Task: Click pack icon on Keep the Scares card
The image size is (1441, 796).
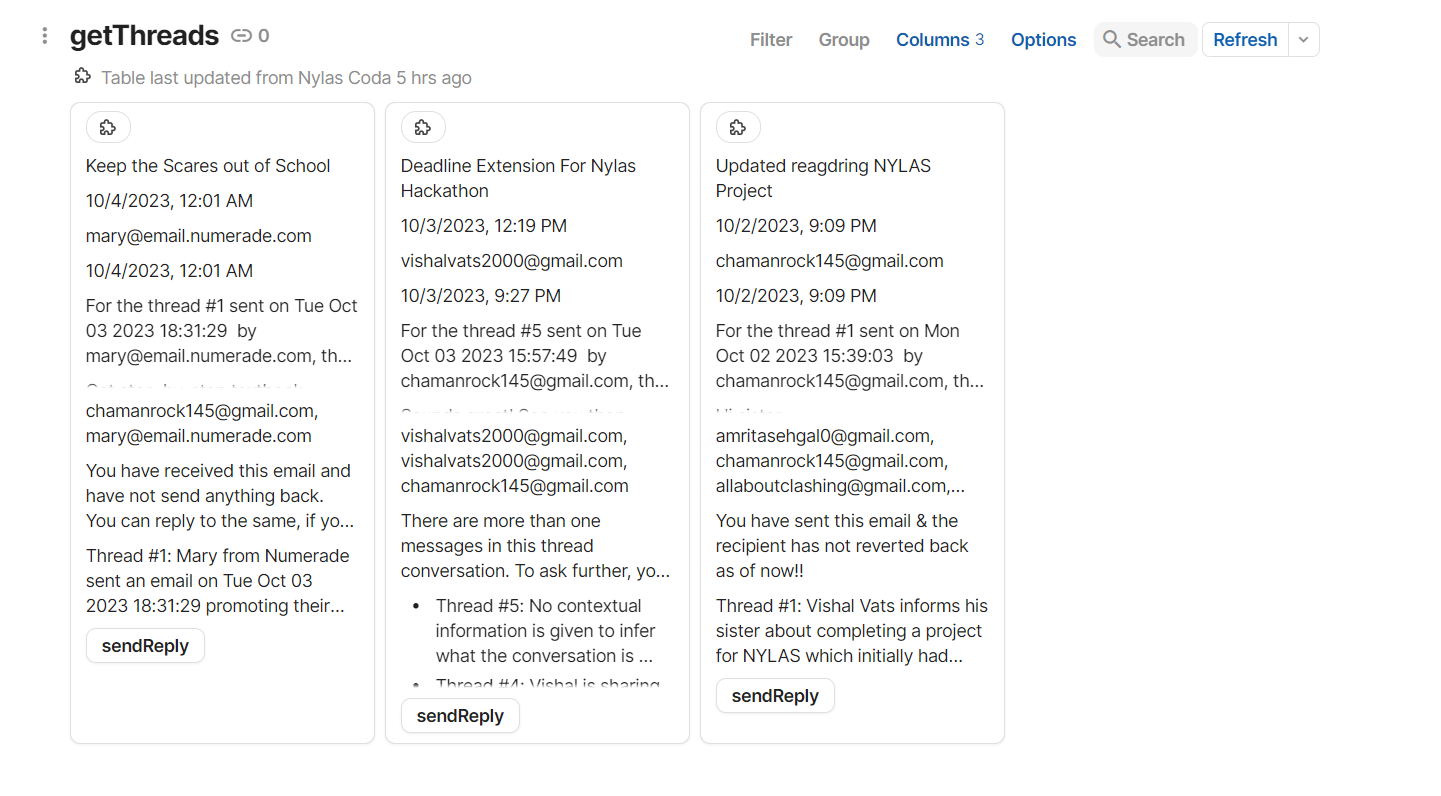Action: coord(108,127)
